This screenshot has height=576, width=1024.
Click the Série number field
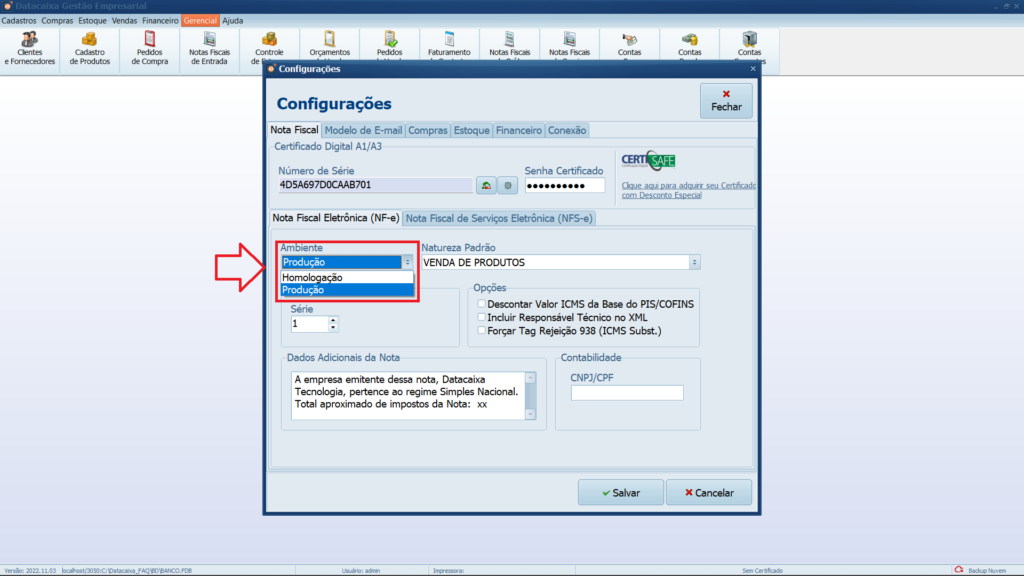(309, 324)
